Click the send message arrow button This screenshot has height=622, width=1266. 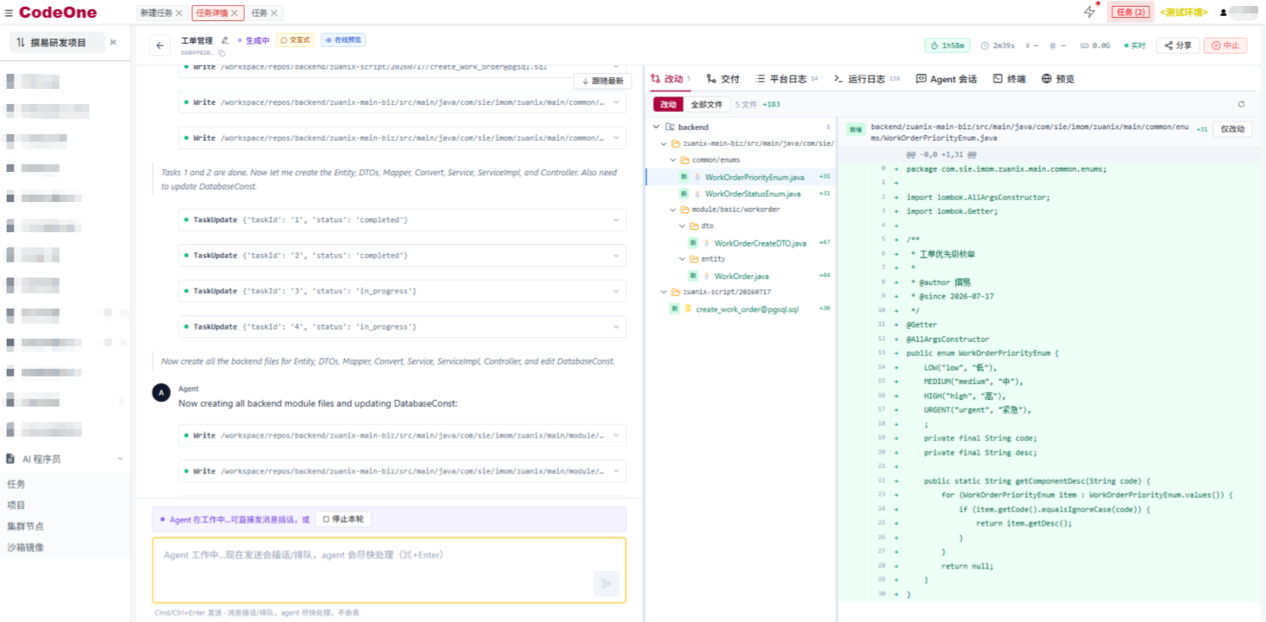tap(605, 584)
